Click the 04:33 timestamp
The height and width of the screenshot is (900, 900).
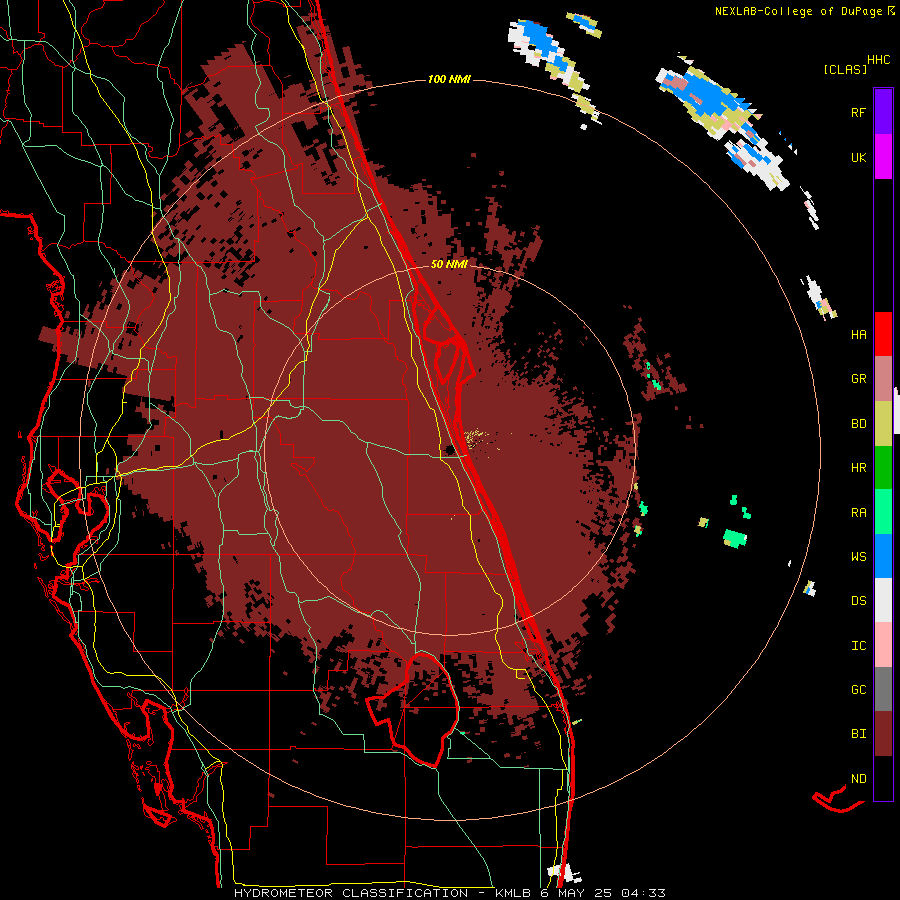pyautogui.click(x=643, y=893)
